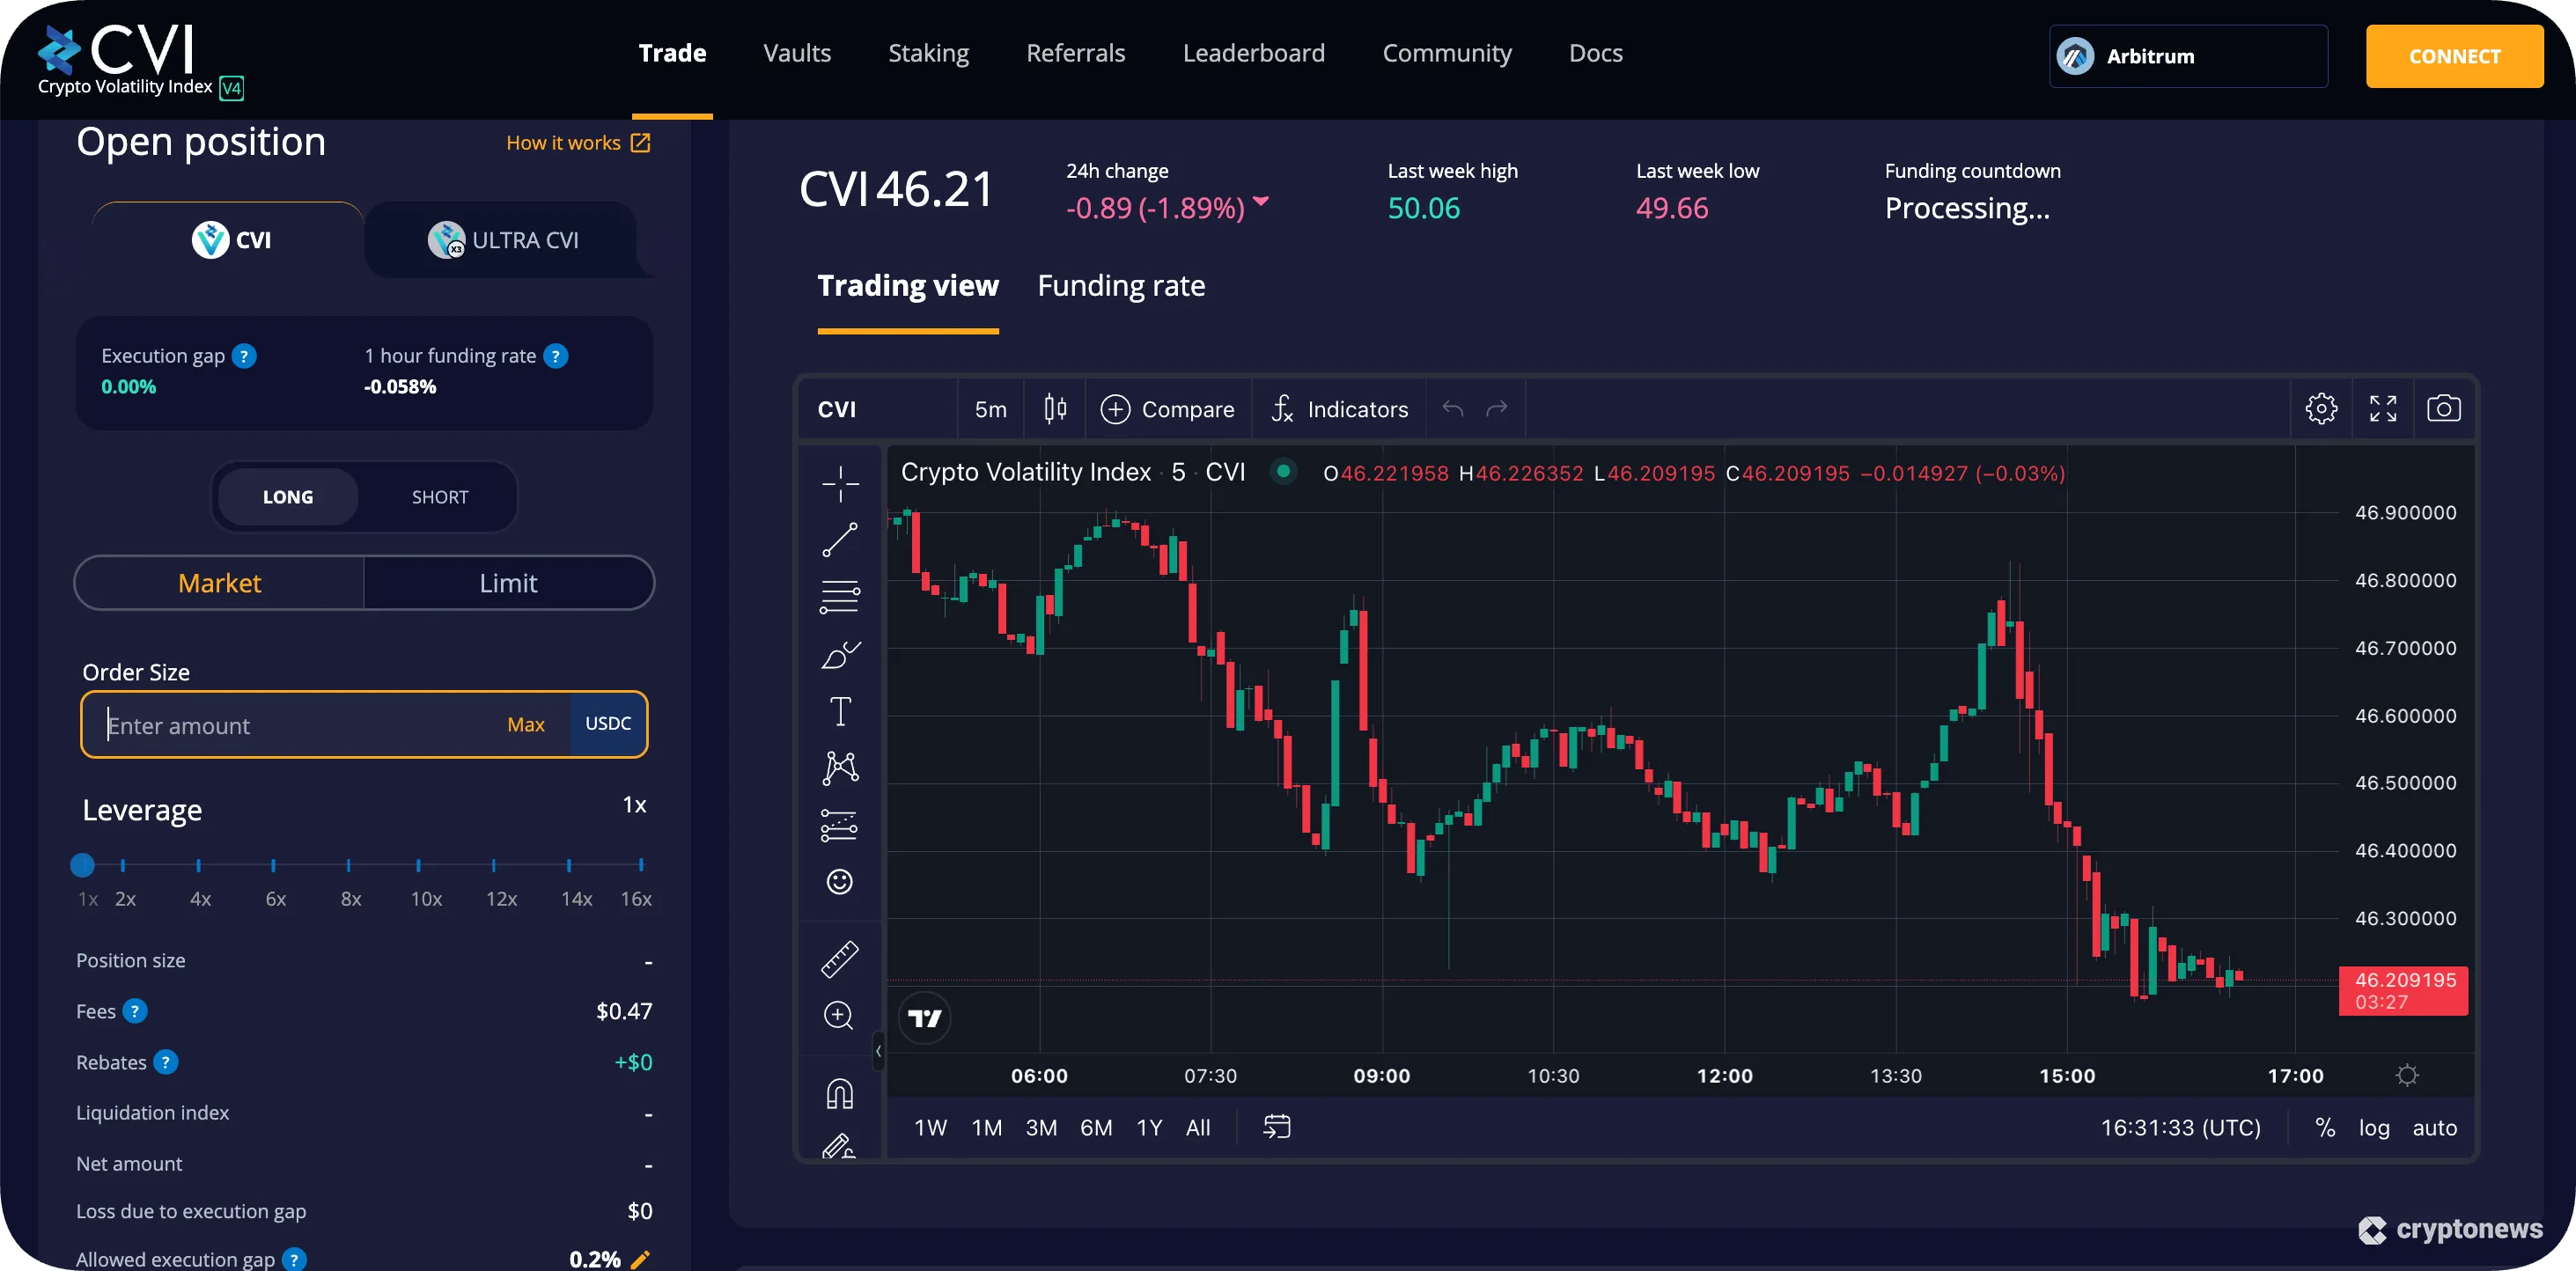Open the Referrals page
This screenshot has width=2576, height=1271.
pos(1075,53)
